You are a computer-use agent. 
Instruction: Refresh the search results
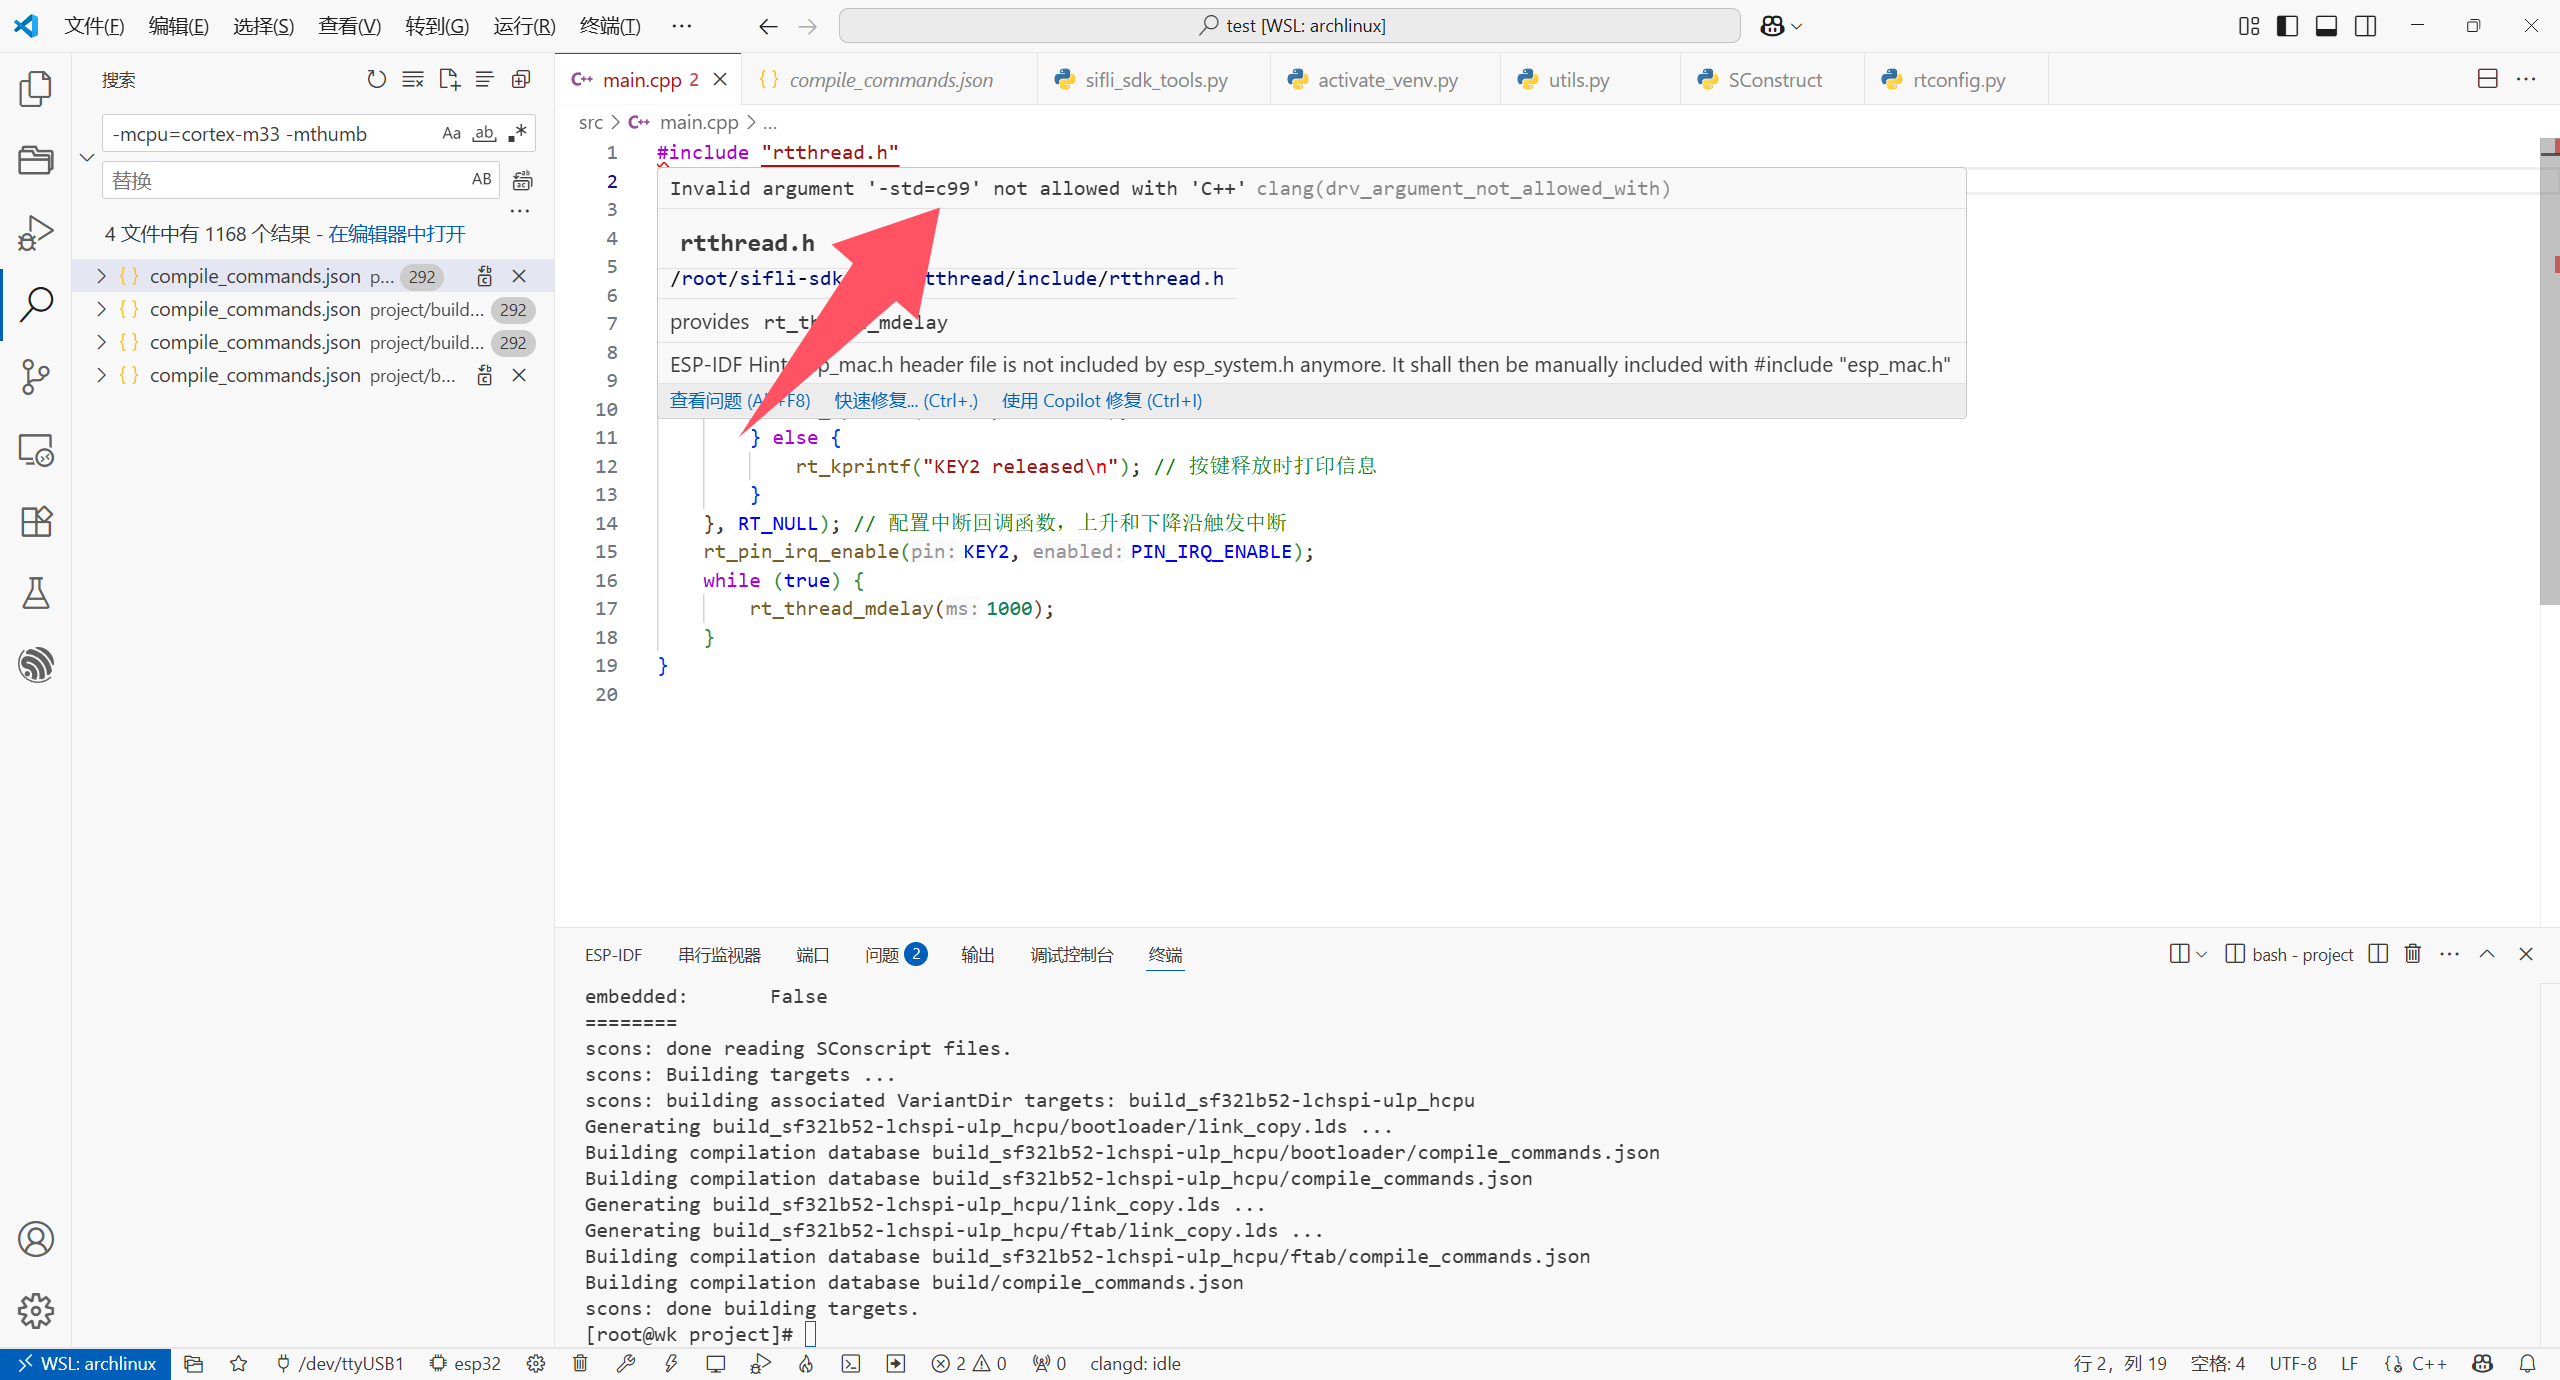click(x=376, y=79)
